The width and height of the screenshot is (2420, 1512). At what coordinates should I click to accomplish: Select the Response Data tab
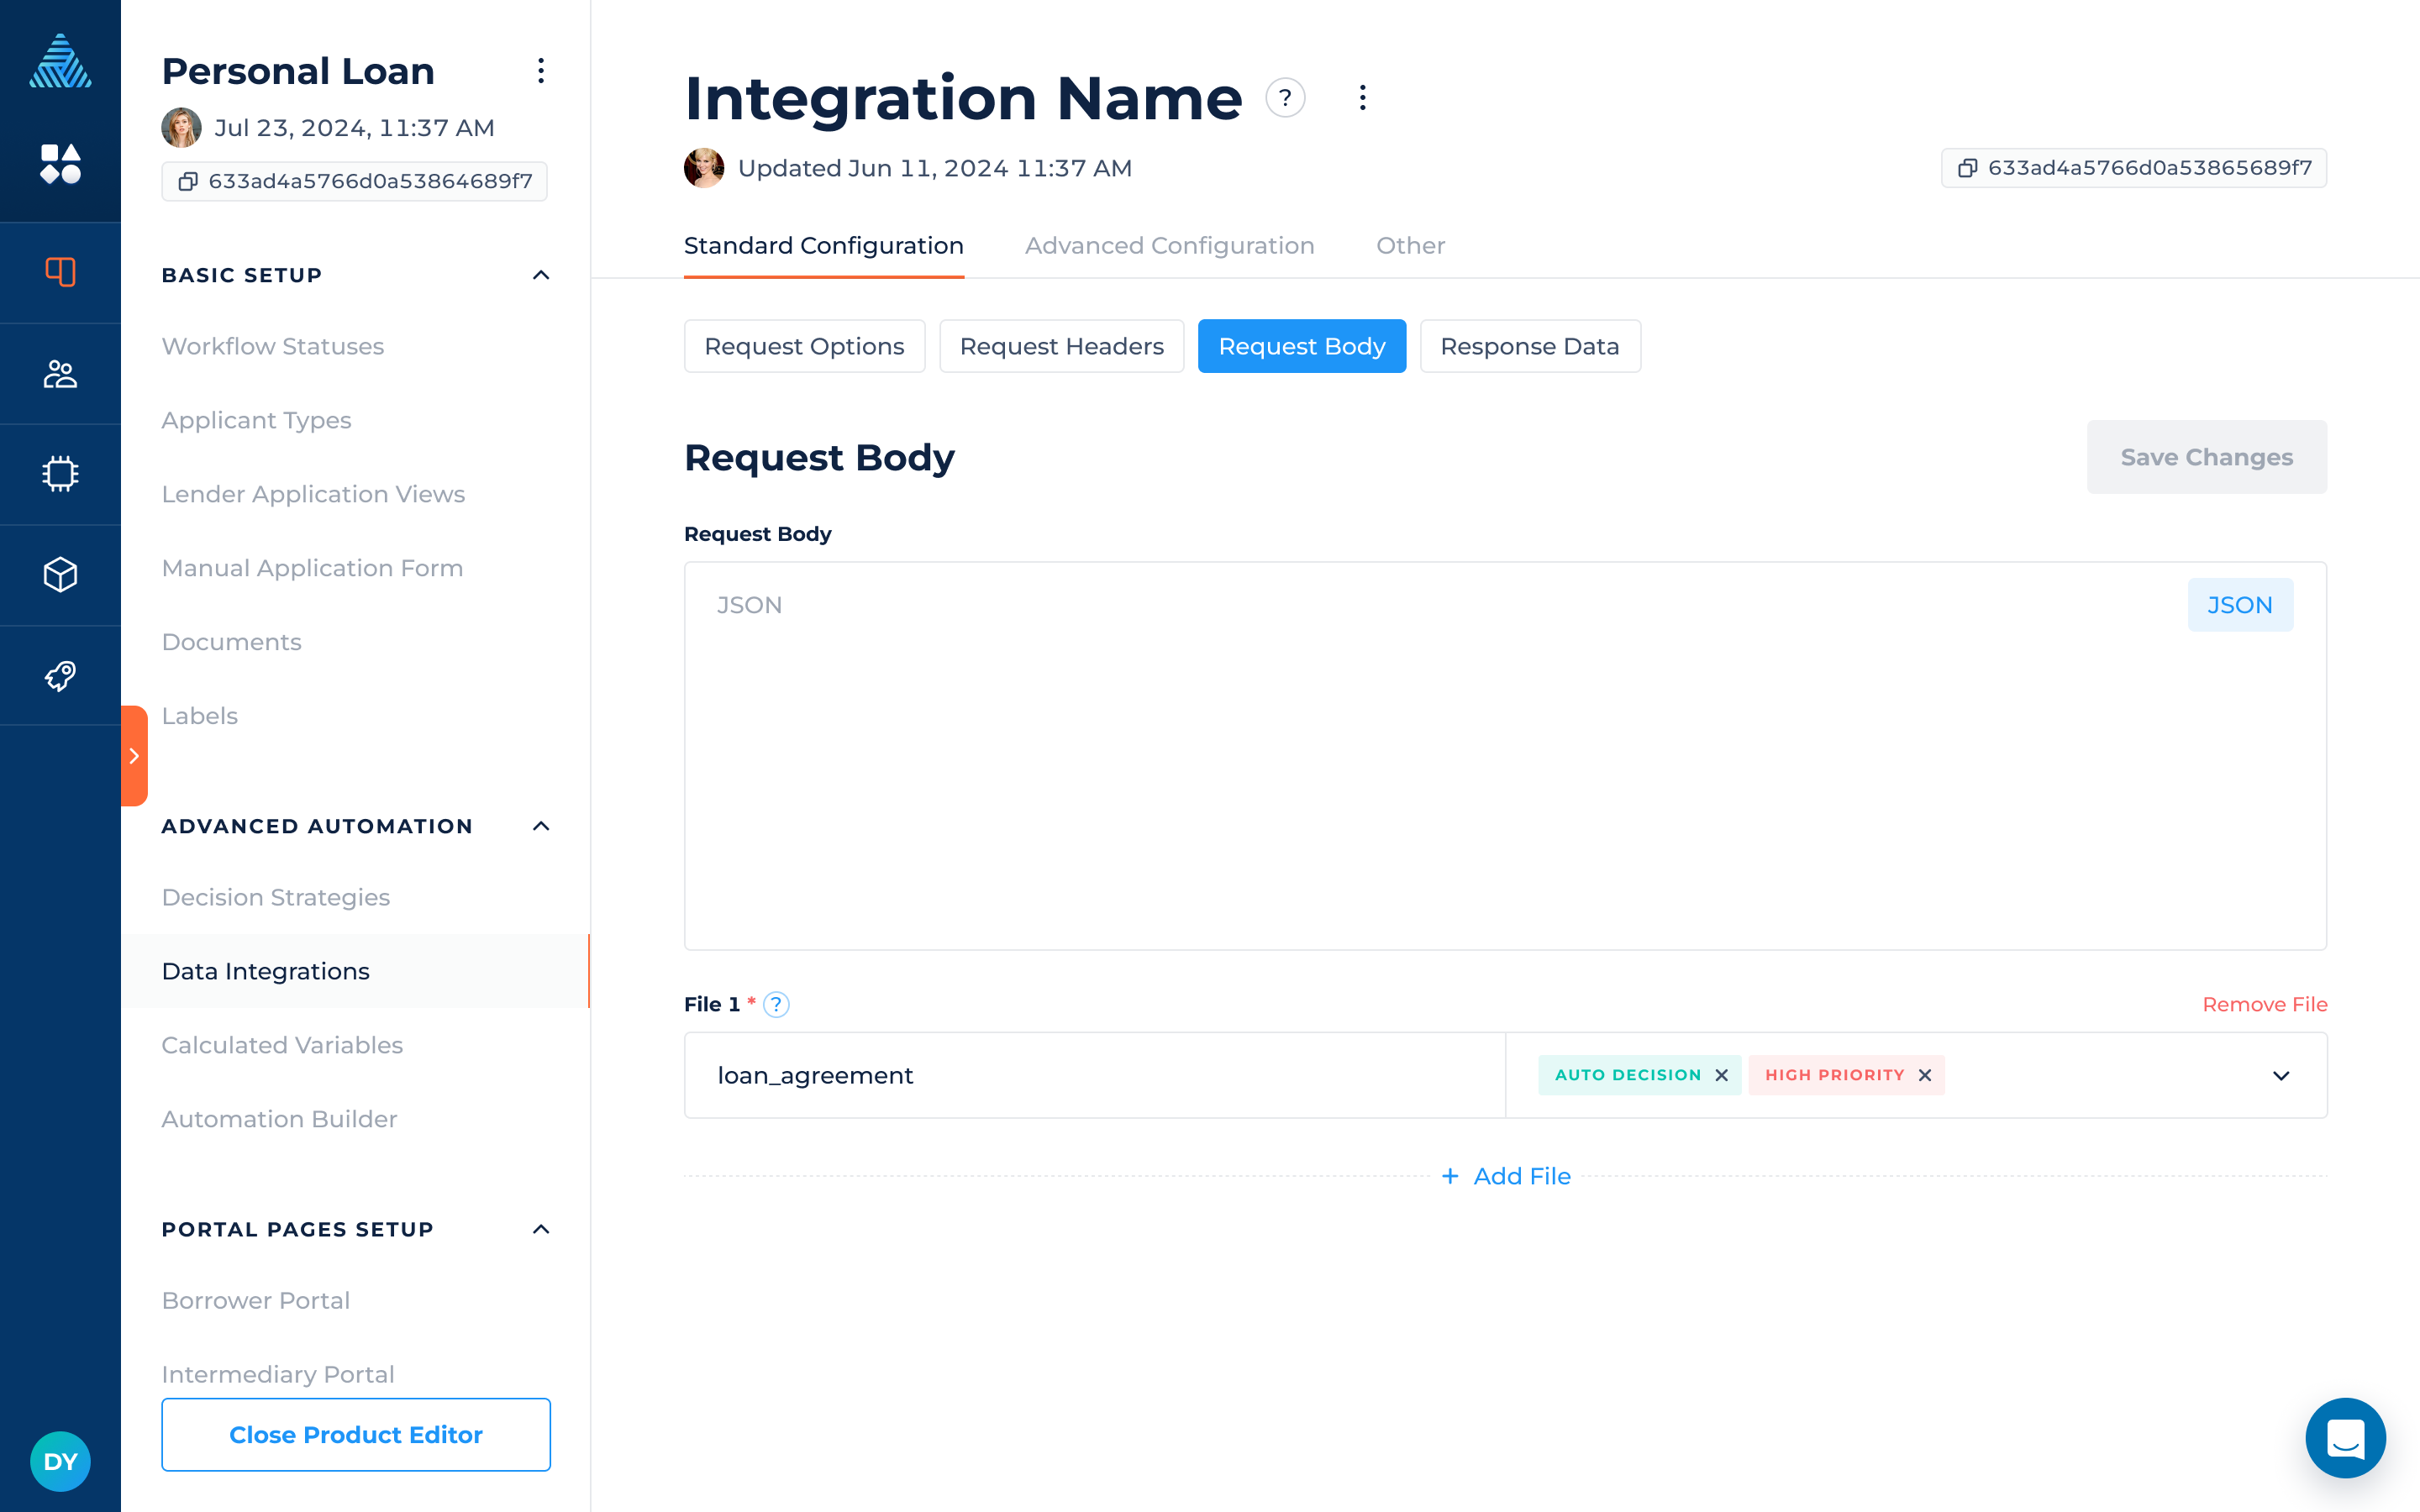1529,346
